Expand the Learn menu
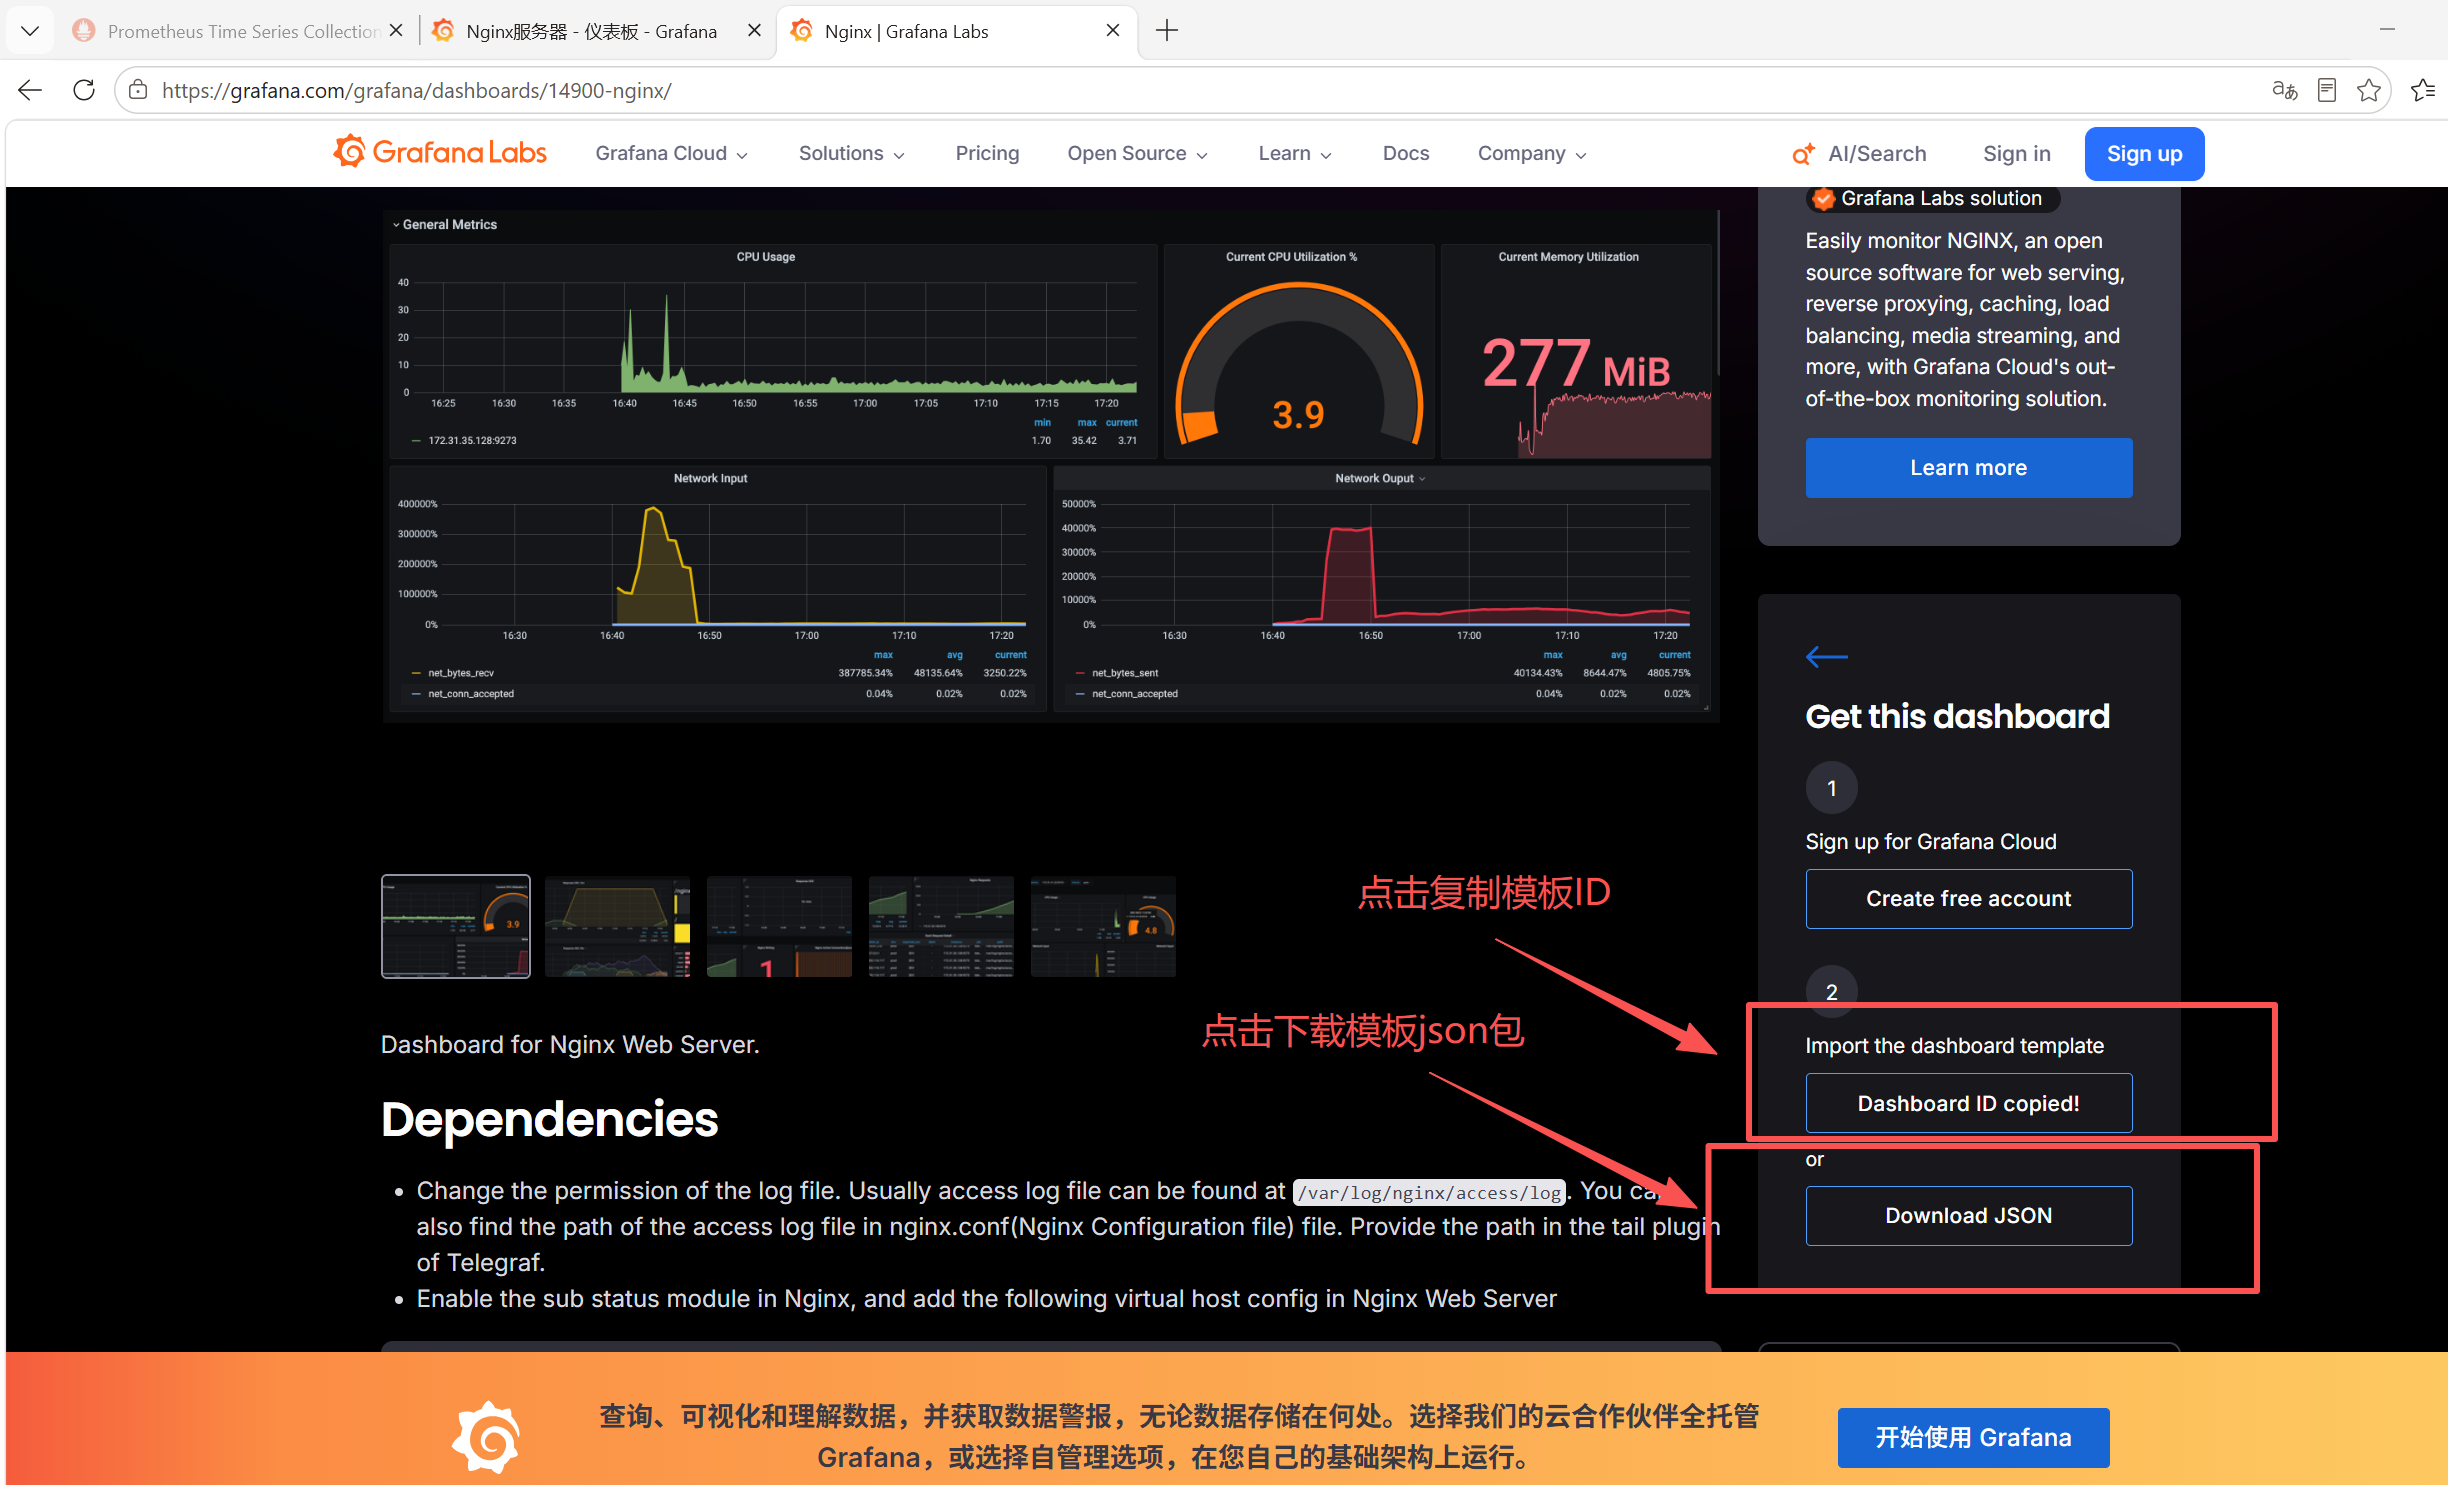 pyautogui.click(x=1294, y=154)
